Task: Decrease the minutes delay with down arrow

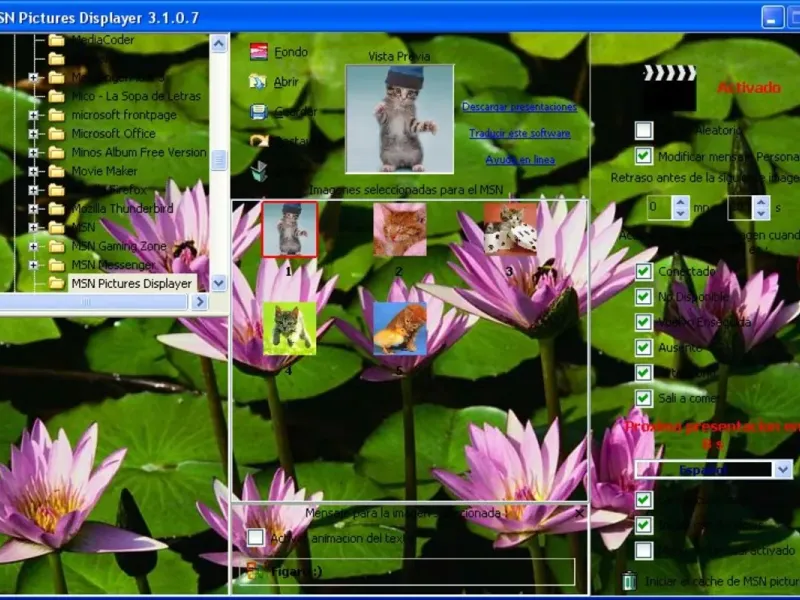Action: click(680, 214)
